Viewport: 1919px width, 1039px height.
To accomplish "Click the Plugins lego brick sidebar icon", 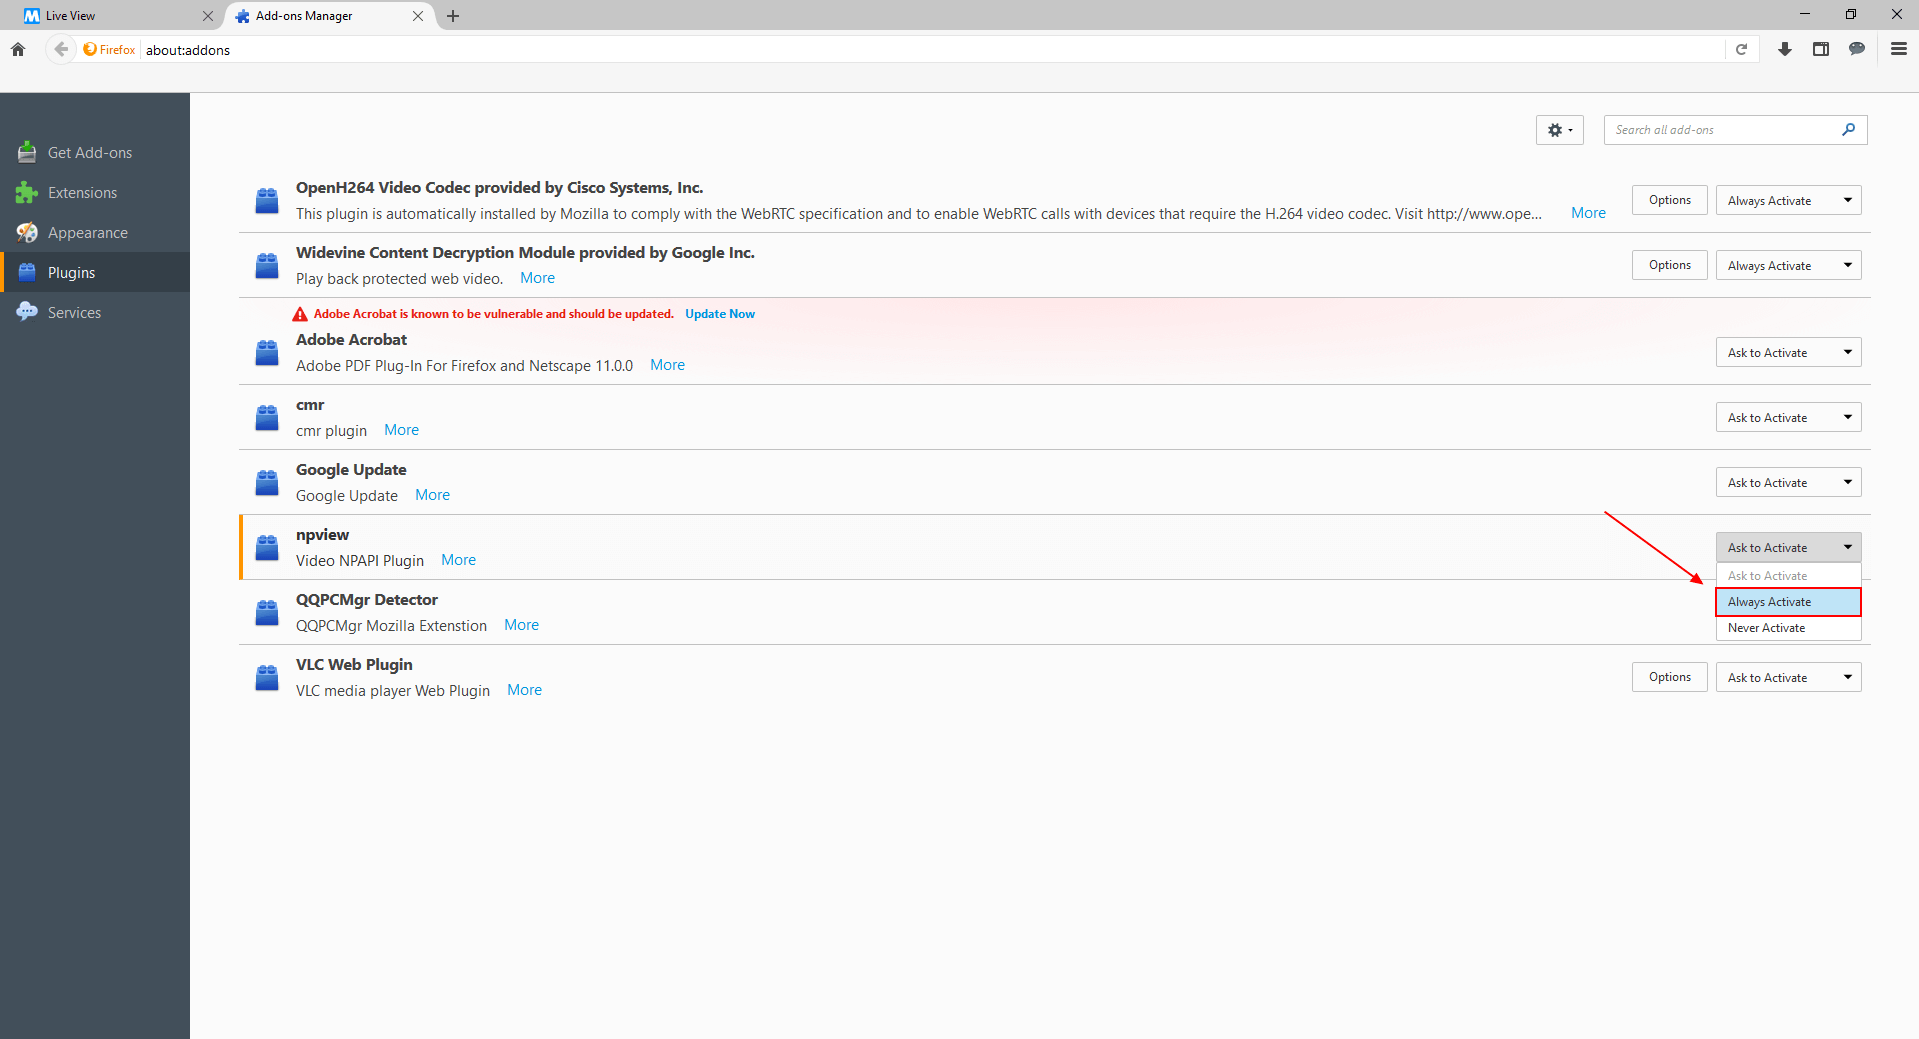I will (x=27, y=272).
